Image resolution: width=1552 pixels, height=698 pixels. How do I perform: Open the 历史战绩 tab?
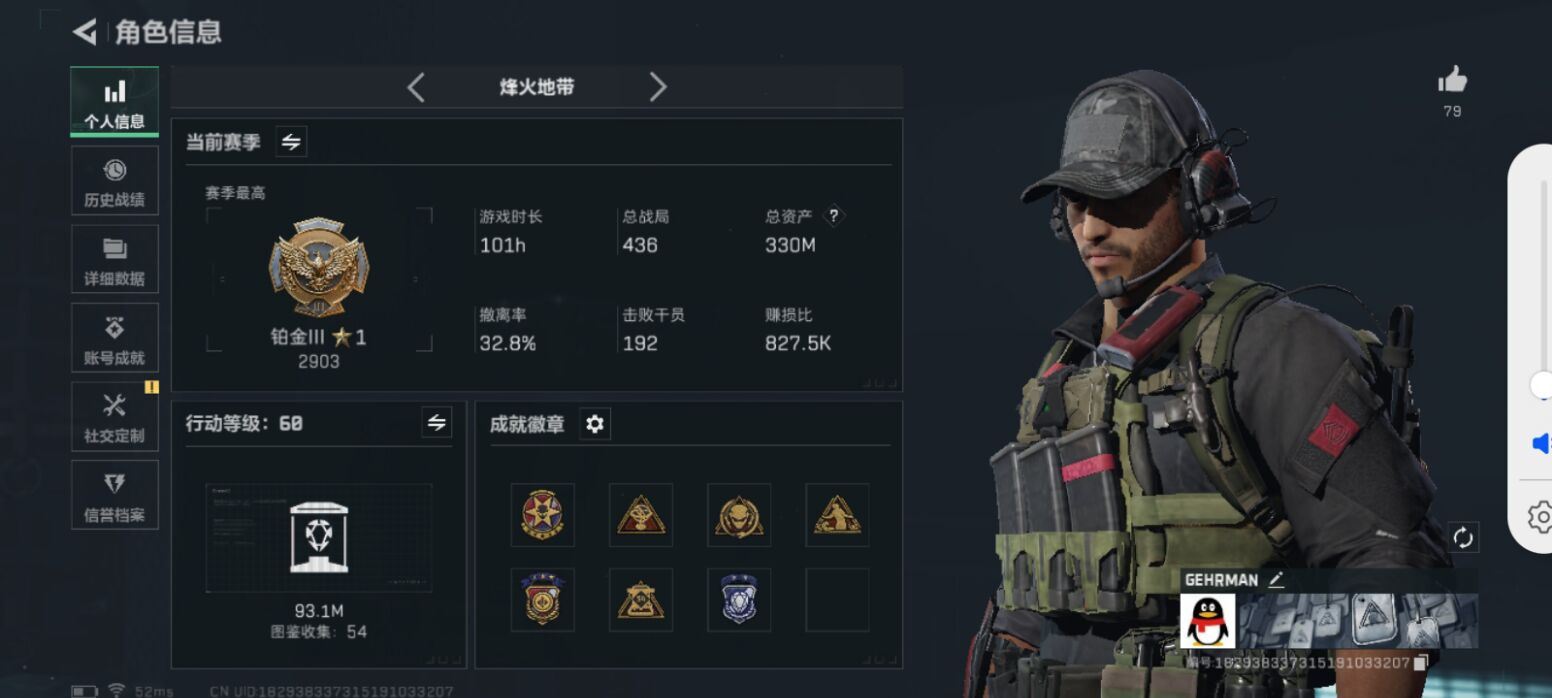coord(115,182)
